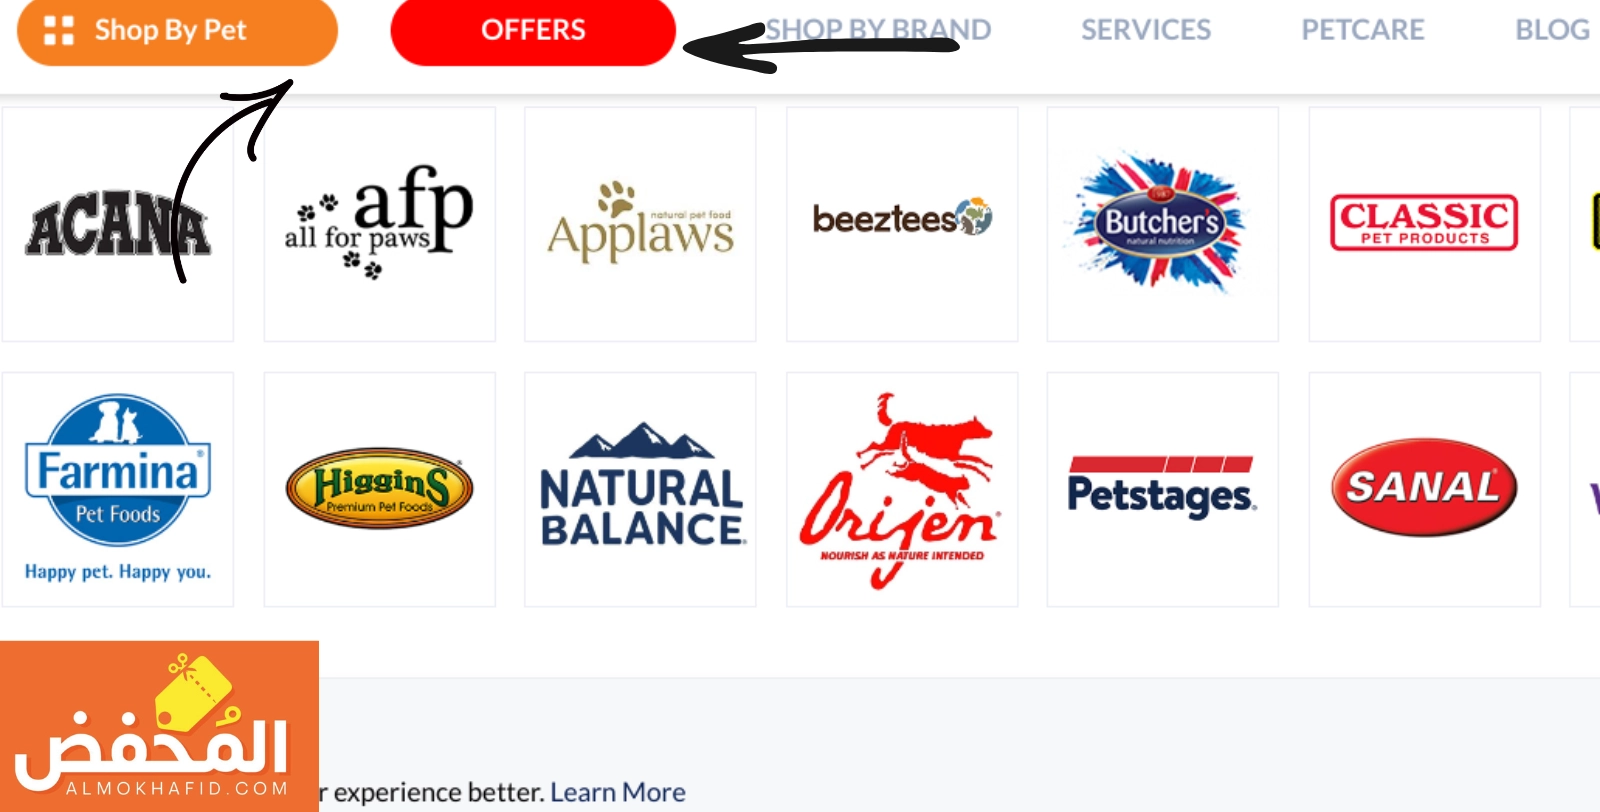Choose the Petstages brand tile
The width and height of the screenshot is (1600, 812).
pyautogui.click(x=1162, y=490)
